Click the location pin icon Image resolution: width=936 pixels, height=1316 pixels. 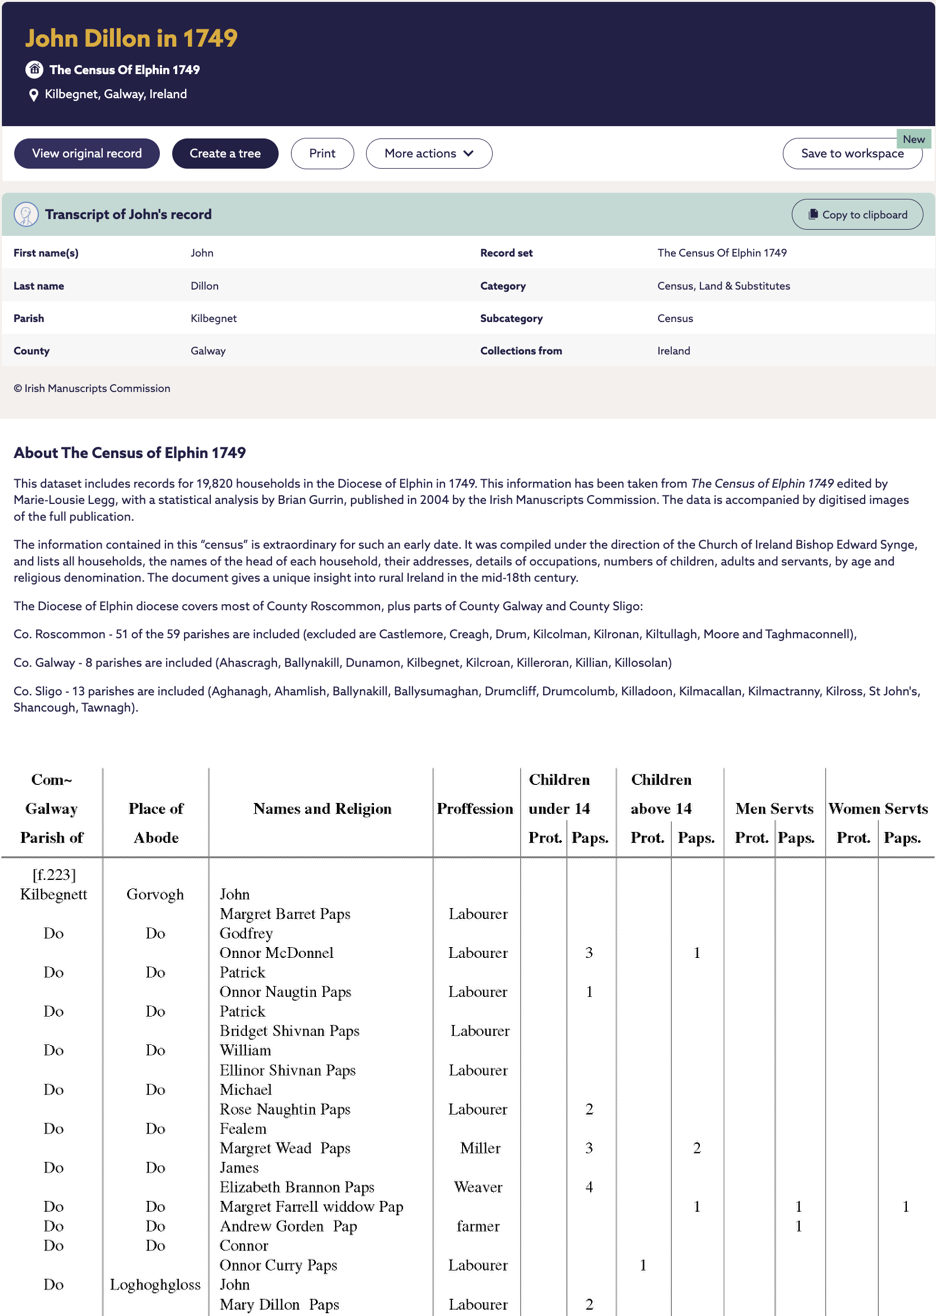(34, 95)
